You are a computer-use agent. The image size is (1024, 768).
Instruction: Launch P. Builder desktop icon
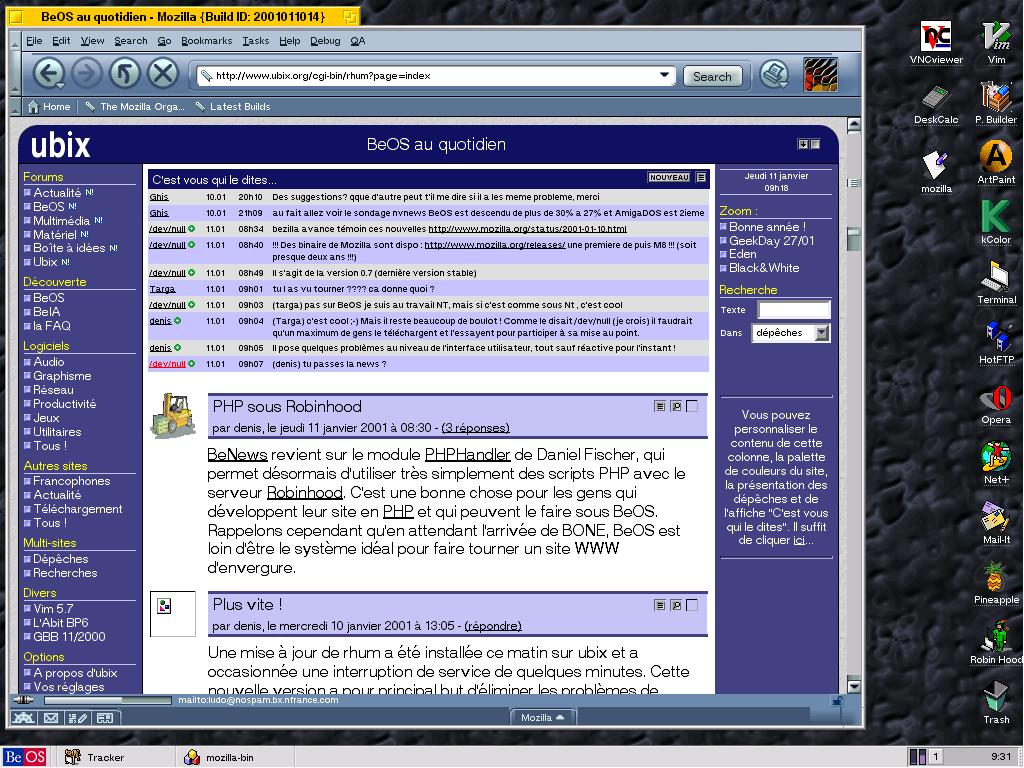pyautogui.click(x=996, y=103)
